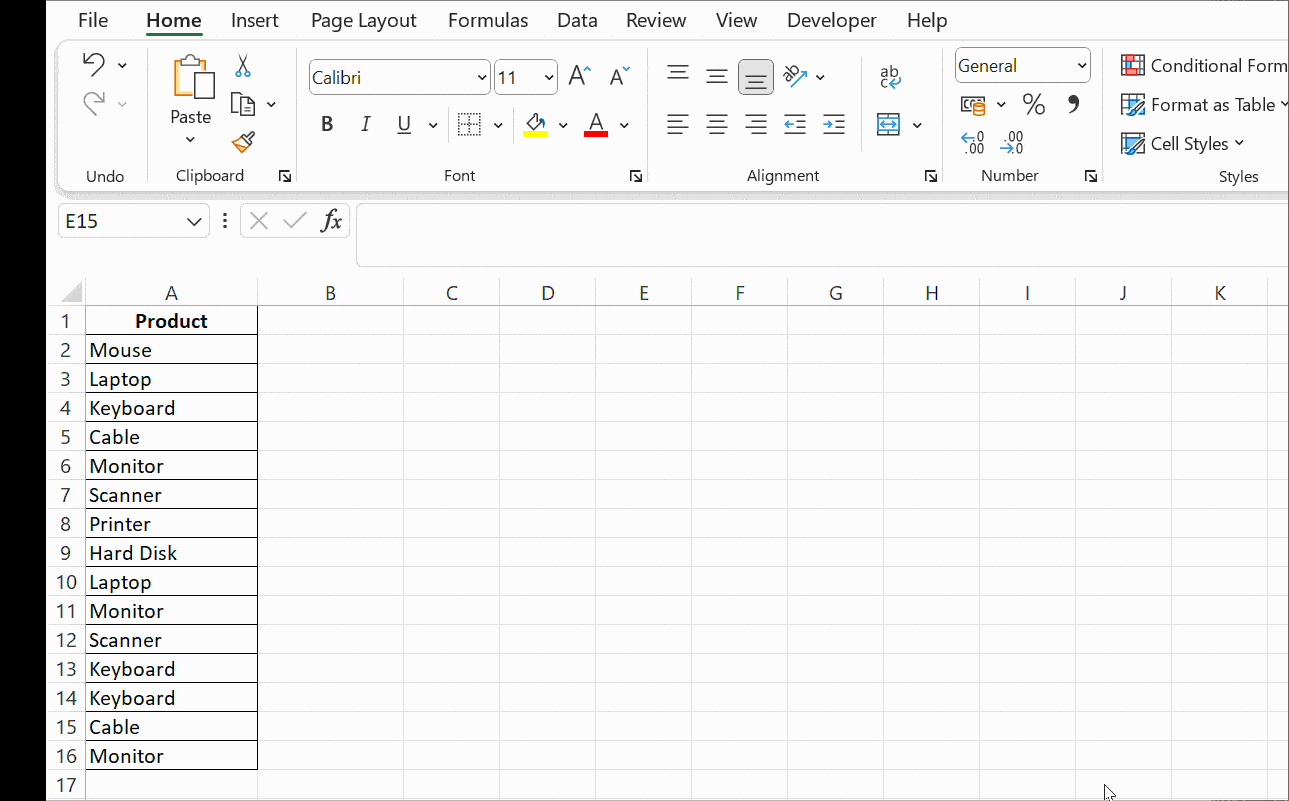Apply bold formatting
The height and width of the screenshot is (801, 1289).
(x=327, y=124)
